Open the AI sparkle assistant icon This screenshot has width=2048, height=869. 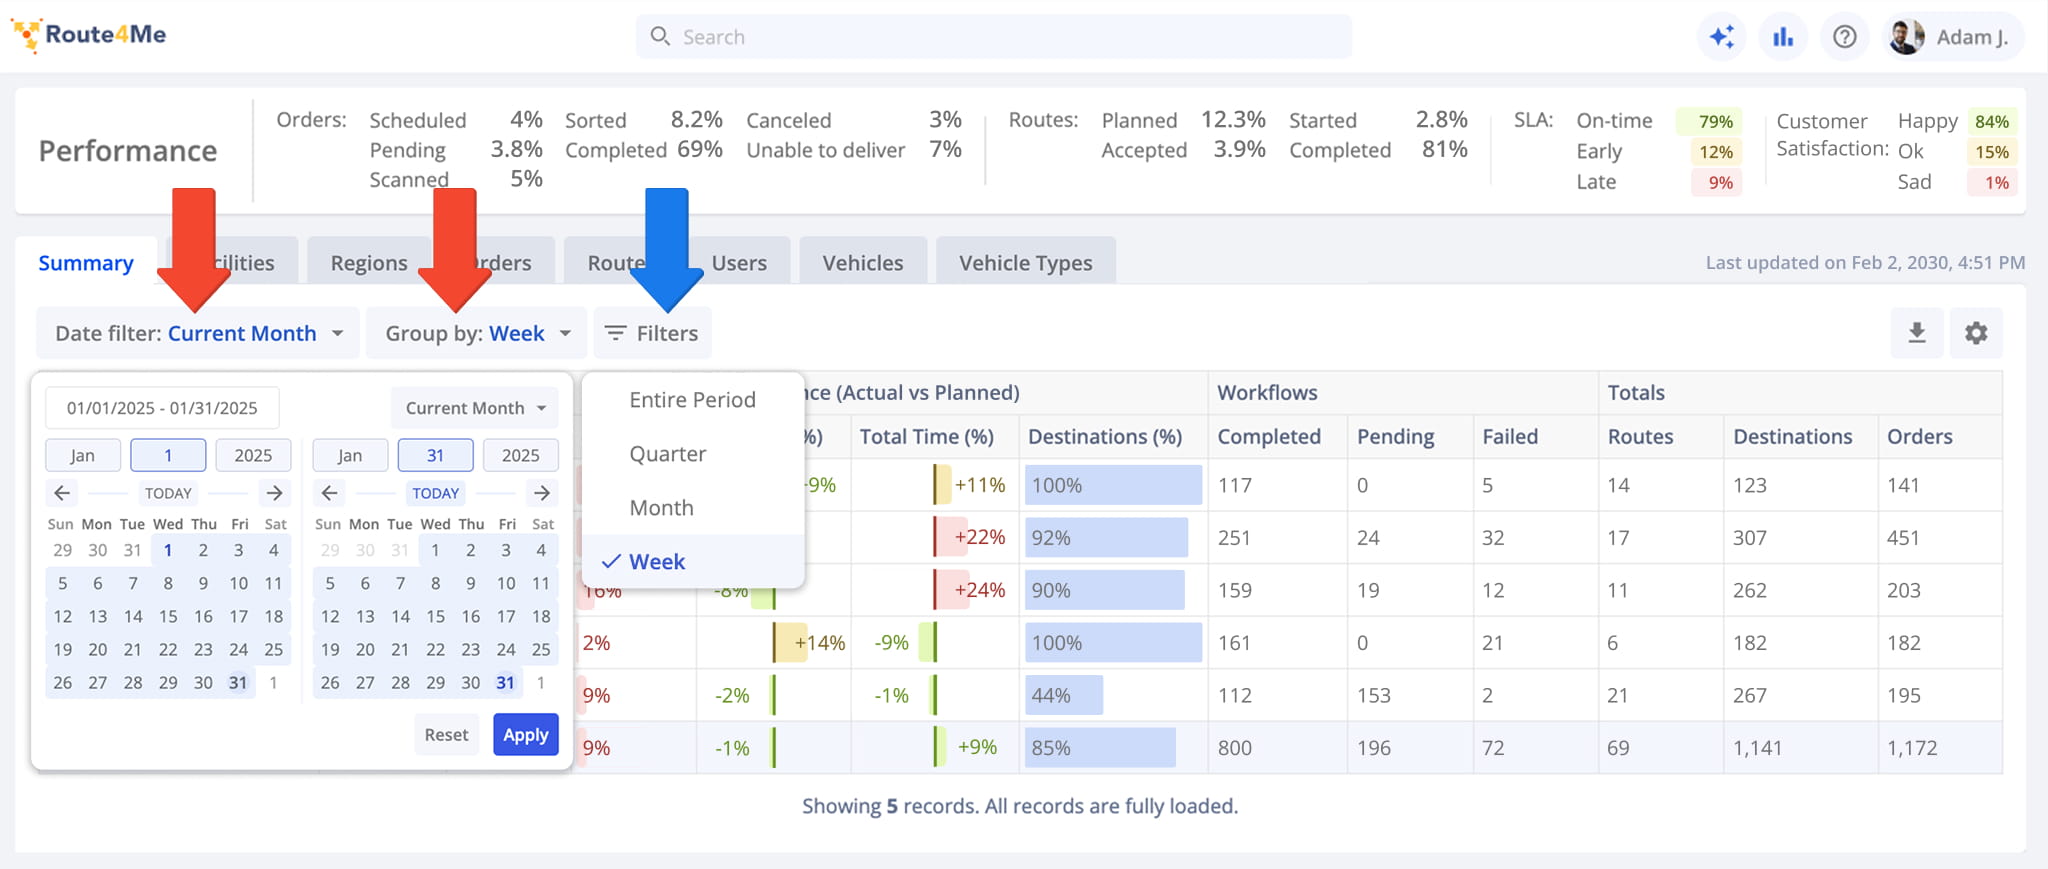(1722, 37)
